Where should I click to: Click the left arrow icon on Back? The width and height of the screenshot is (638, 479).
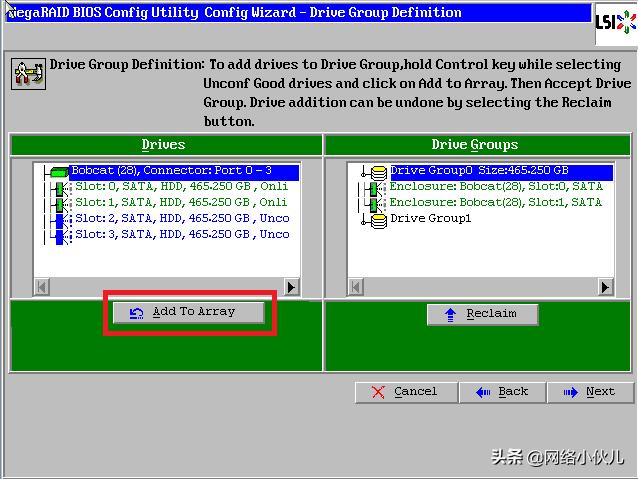483,392
